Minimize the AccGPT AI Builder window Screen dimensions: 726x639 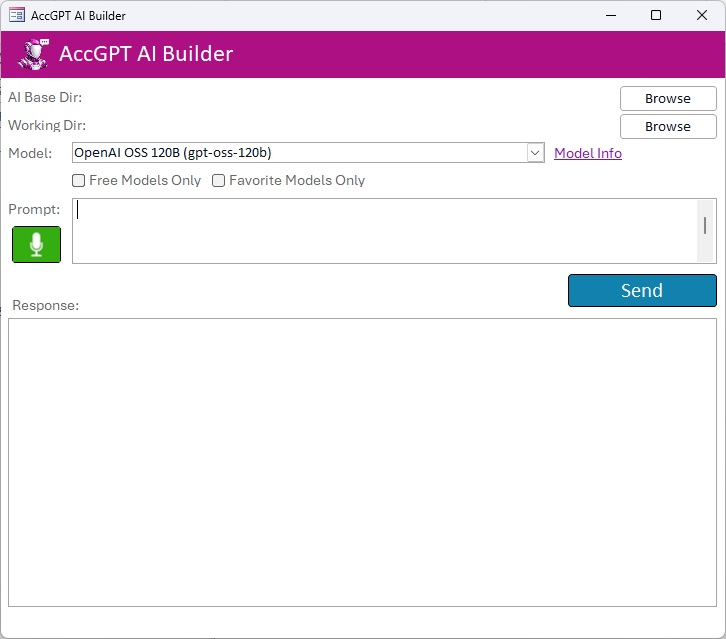(x=611, y=15)
